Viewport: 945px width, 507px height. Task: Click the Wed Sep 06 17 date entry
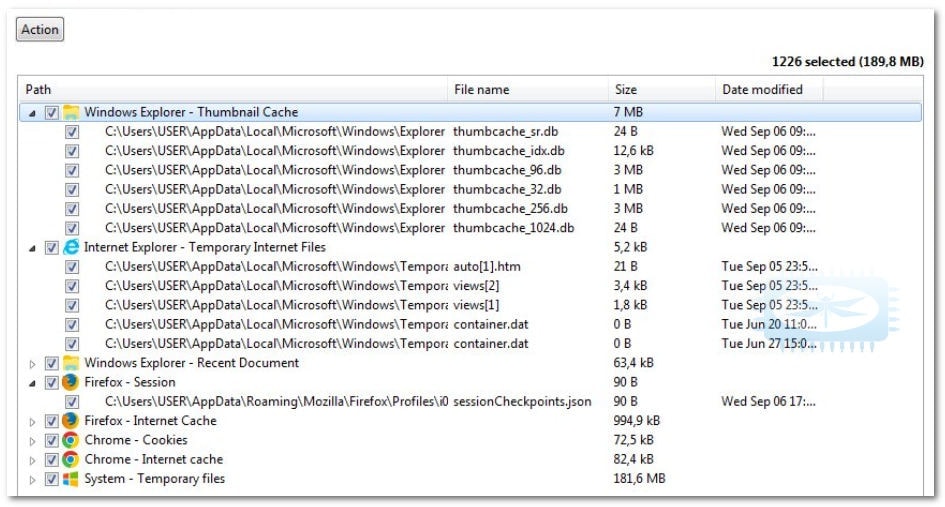click(x=768, y=402)
